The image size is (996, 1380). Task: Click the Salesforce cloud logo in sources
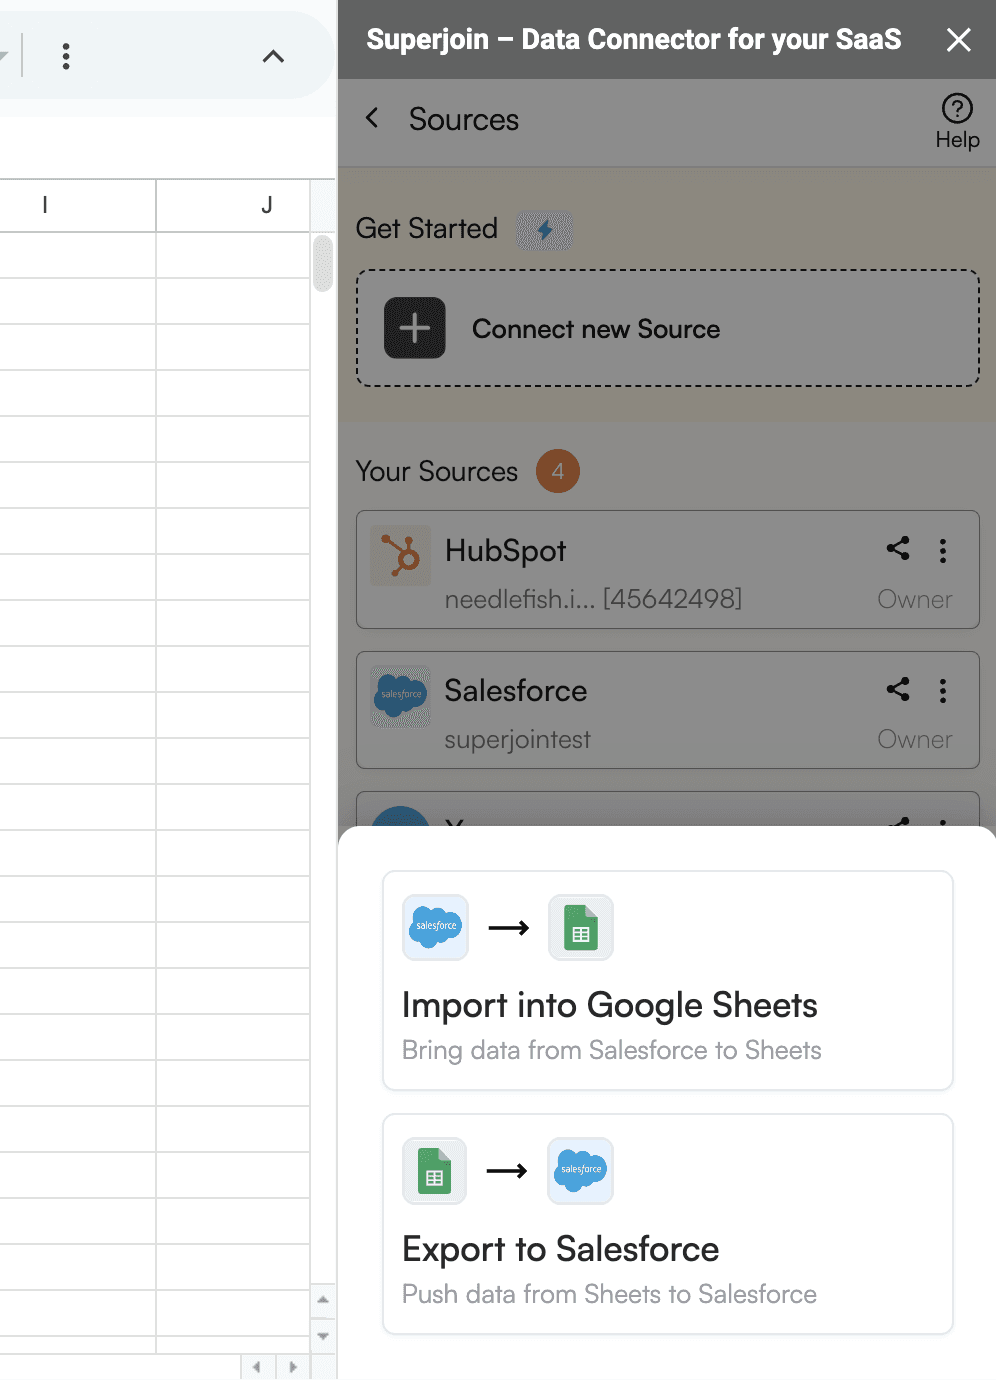pos(401,696)
